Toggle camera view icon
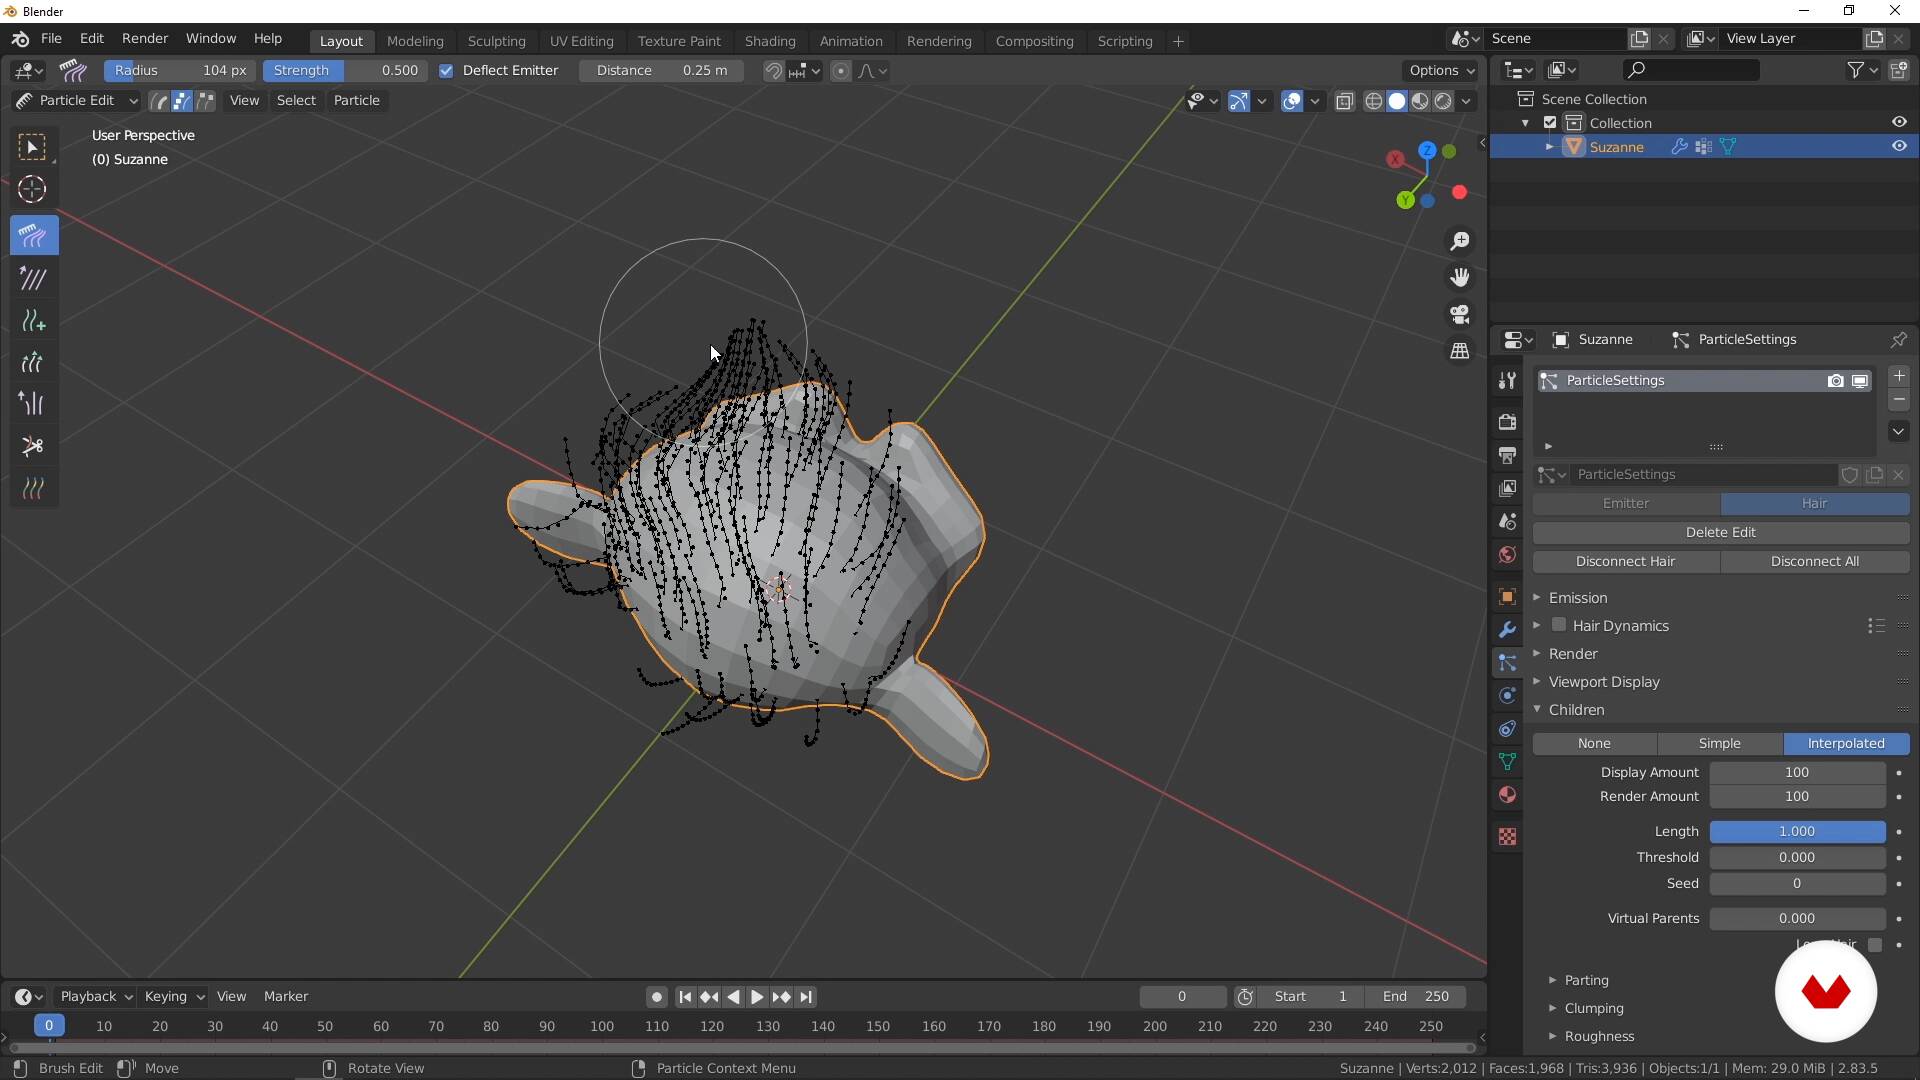 click(x=1460, y=314)
